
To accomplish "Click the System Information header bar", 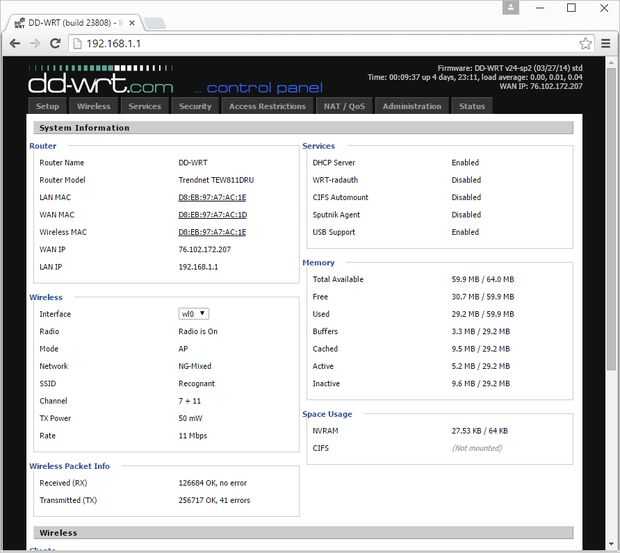I will 303,128.
